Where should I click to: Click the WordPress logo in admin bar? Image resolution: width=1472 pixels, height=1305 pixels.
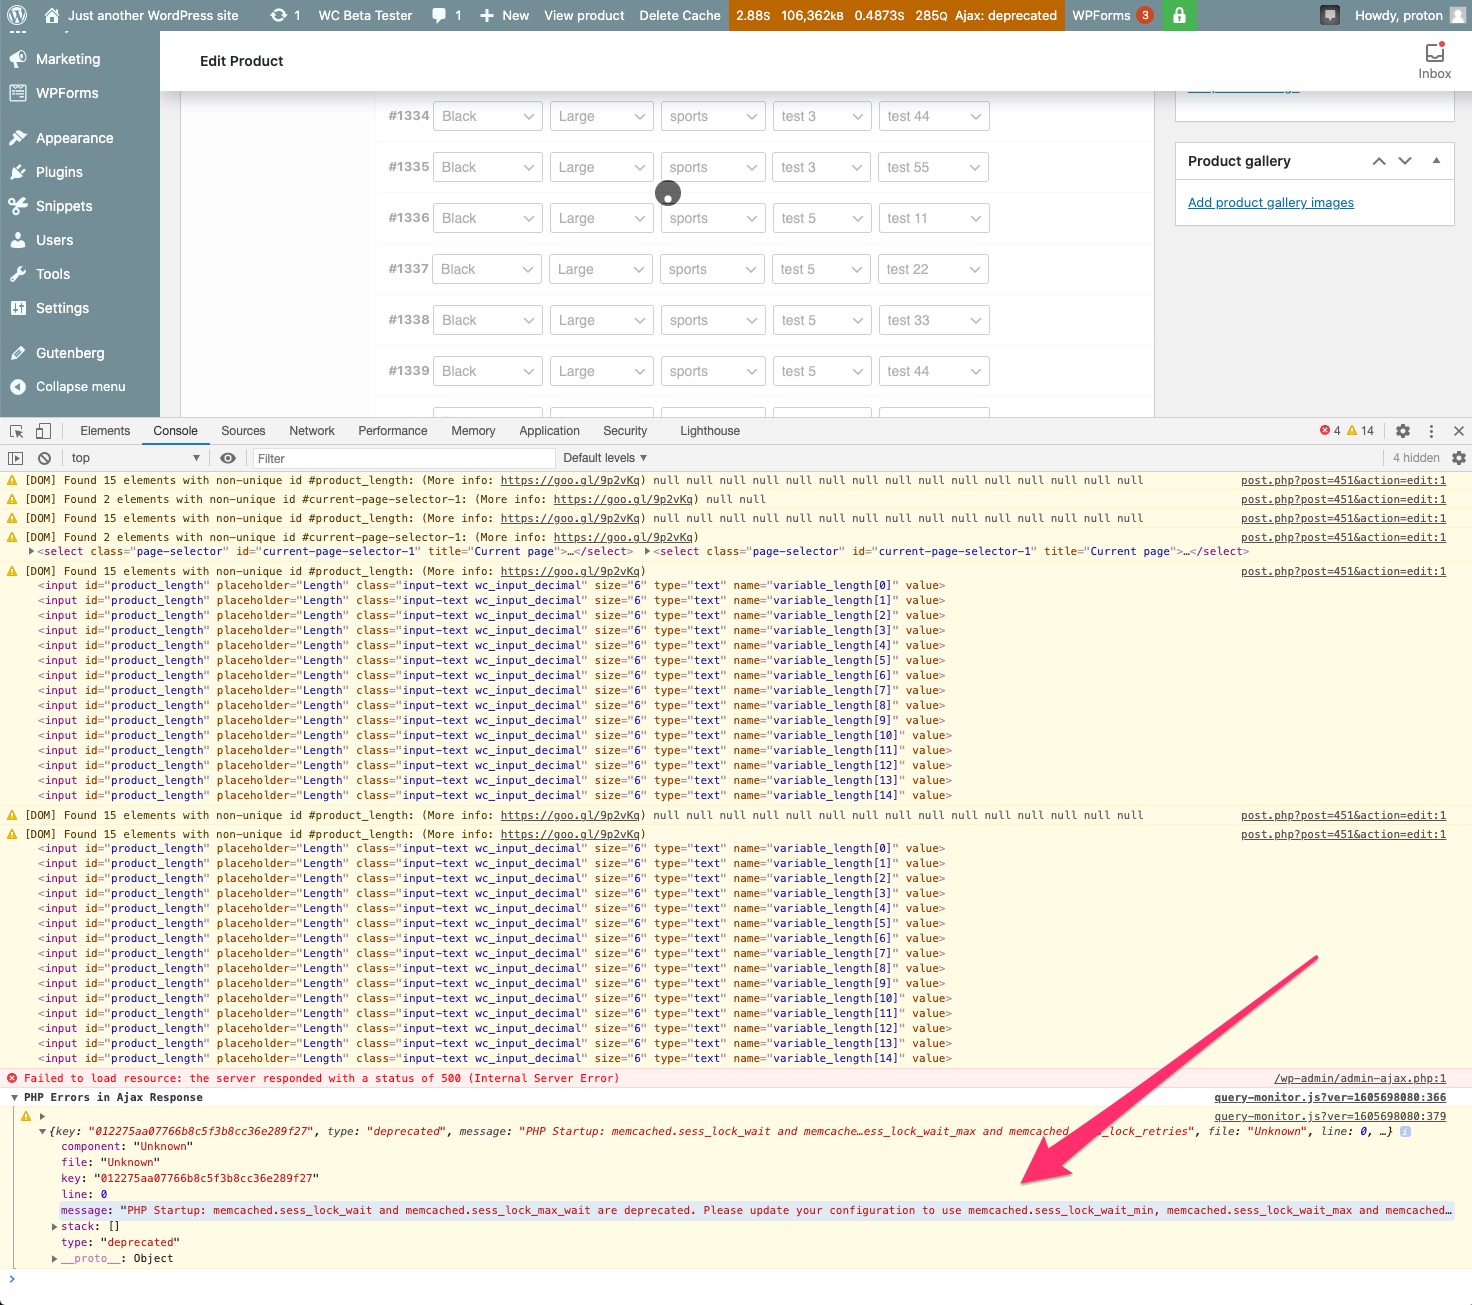[x=15, y=15]
